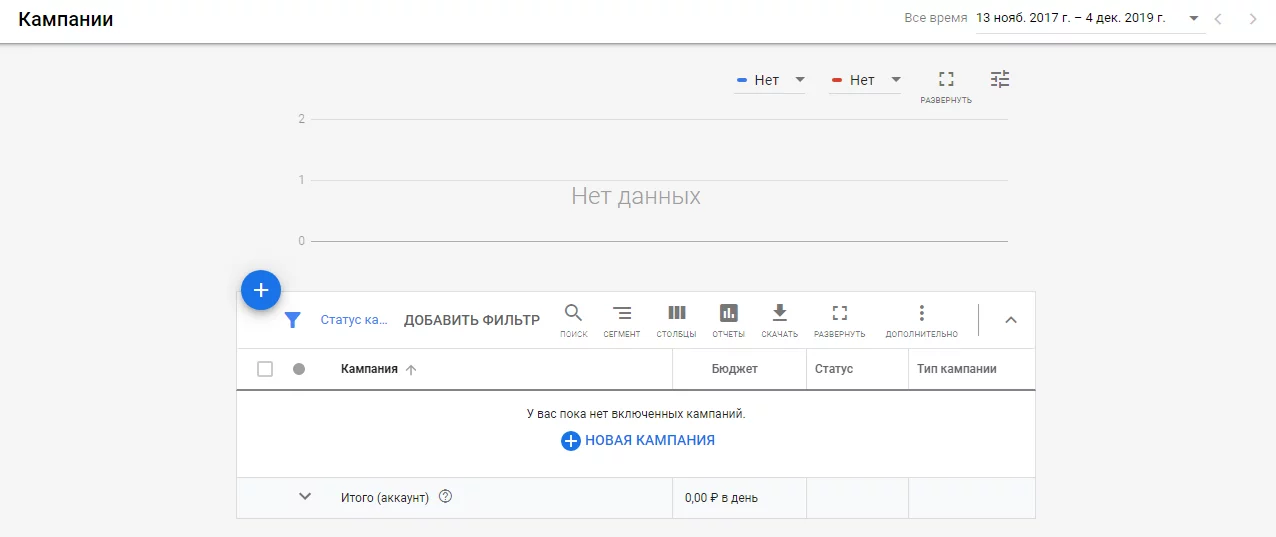Click the 'У вас пока нет включенных кампаний' message
The width and height of the screenshot is (1276, 537).
pyautogui.click(x=636, y=413)
